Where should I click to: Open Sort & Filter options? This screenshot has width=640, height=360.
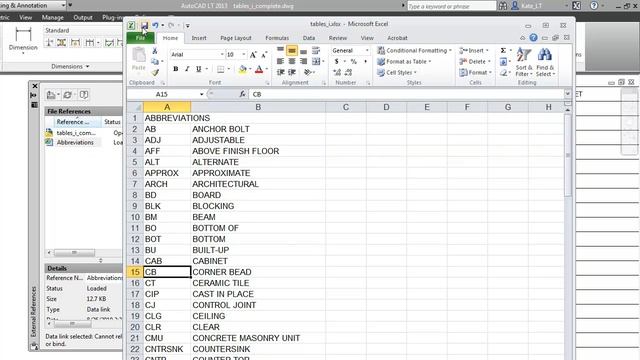click(524, 62)
